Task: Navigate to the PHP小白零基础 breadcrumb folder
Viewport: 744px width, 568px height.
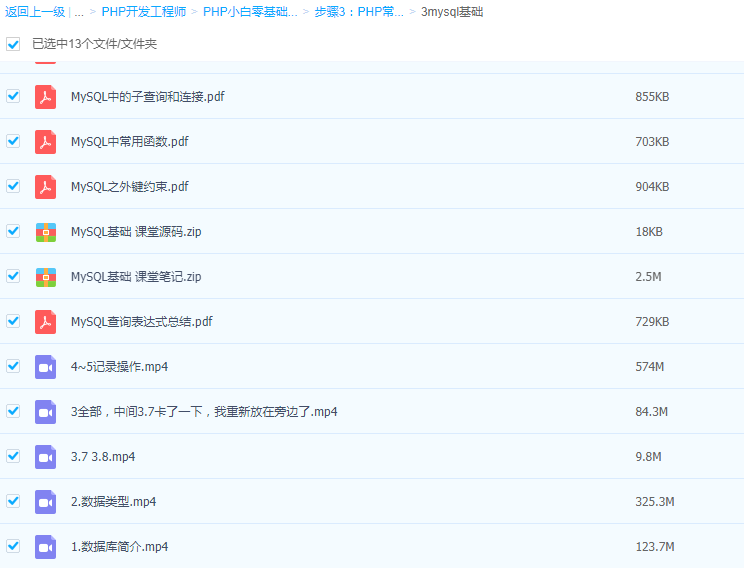Action: [x=250, y=12]
